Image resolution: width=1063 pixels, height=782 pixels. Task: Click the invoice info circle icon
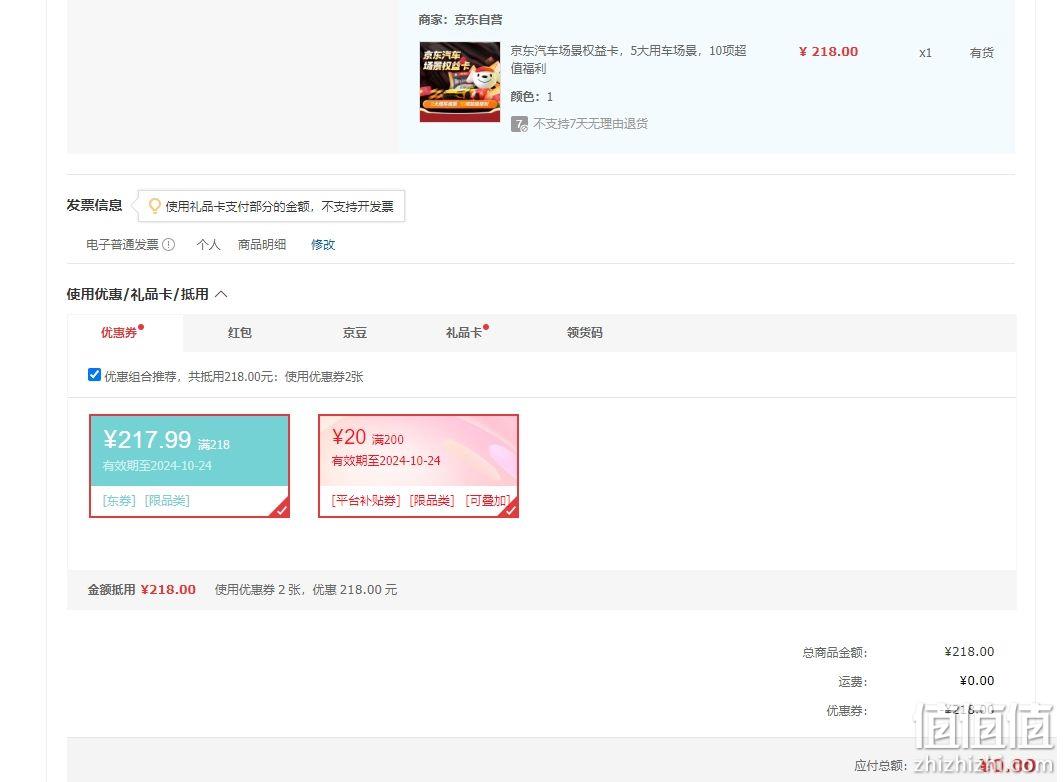coord(169,245)
